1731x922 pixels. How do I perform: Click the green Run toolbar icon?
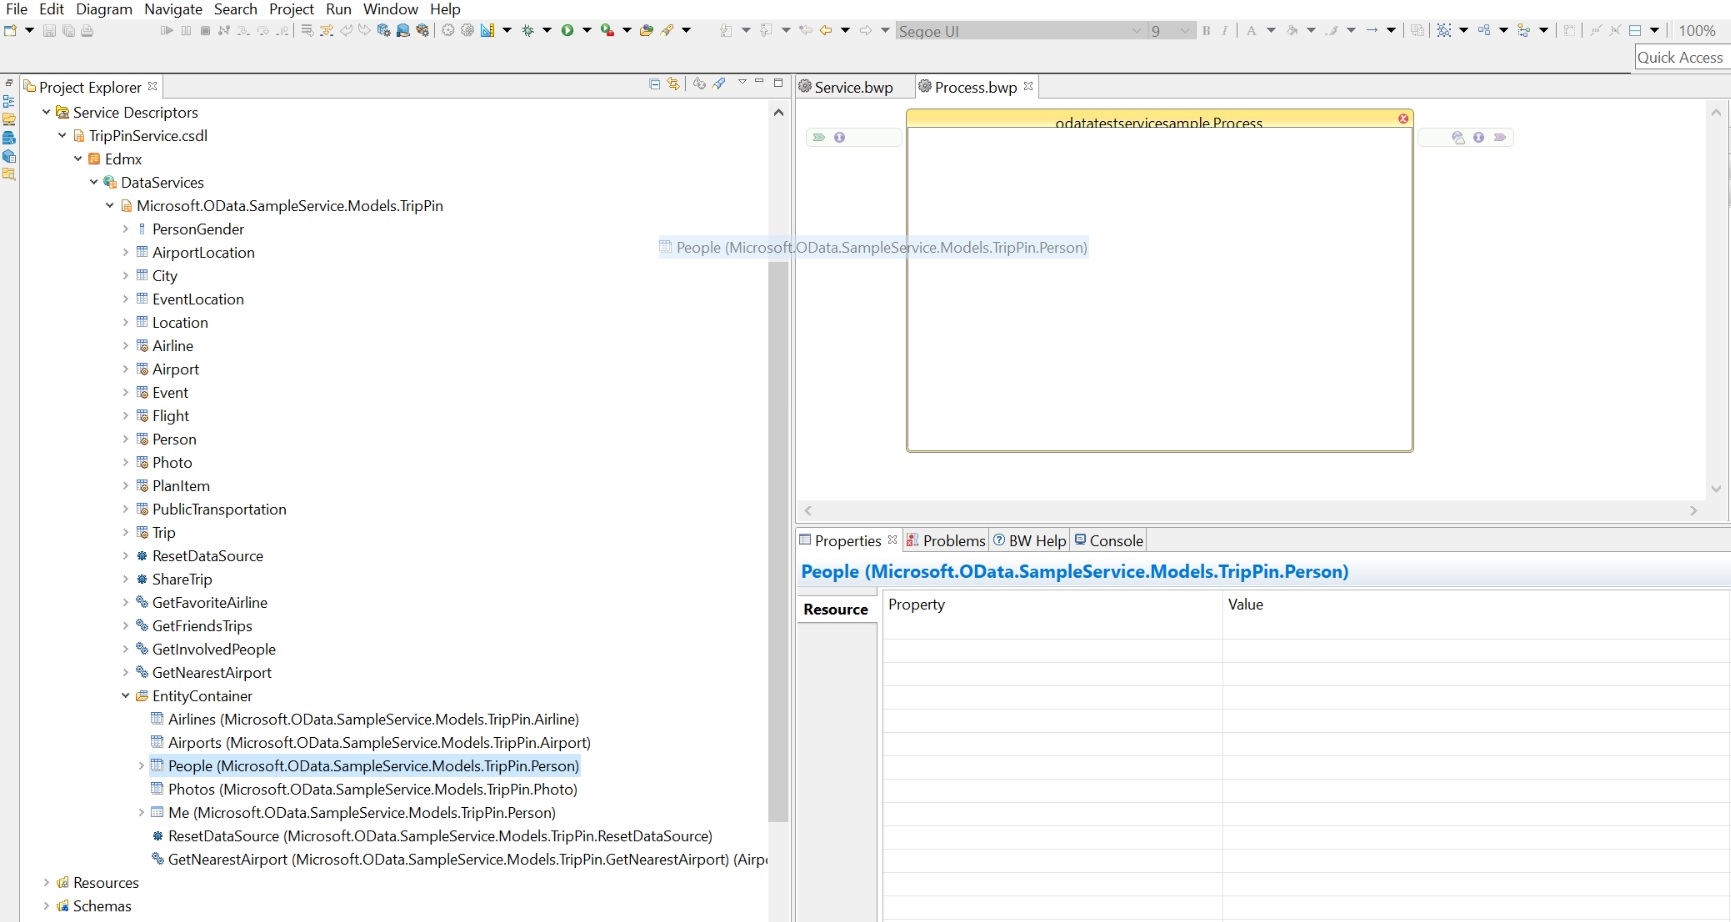pyautogui.click(x=567, y=30)
